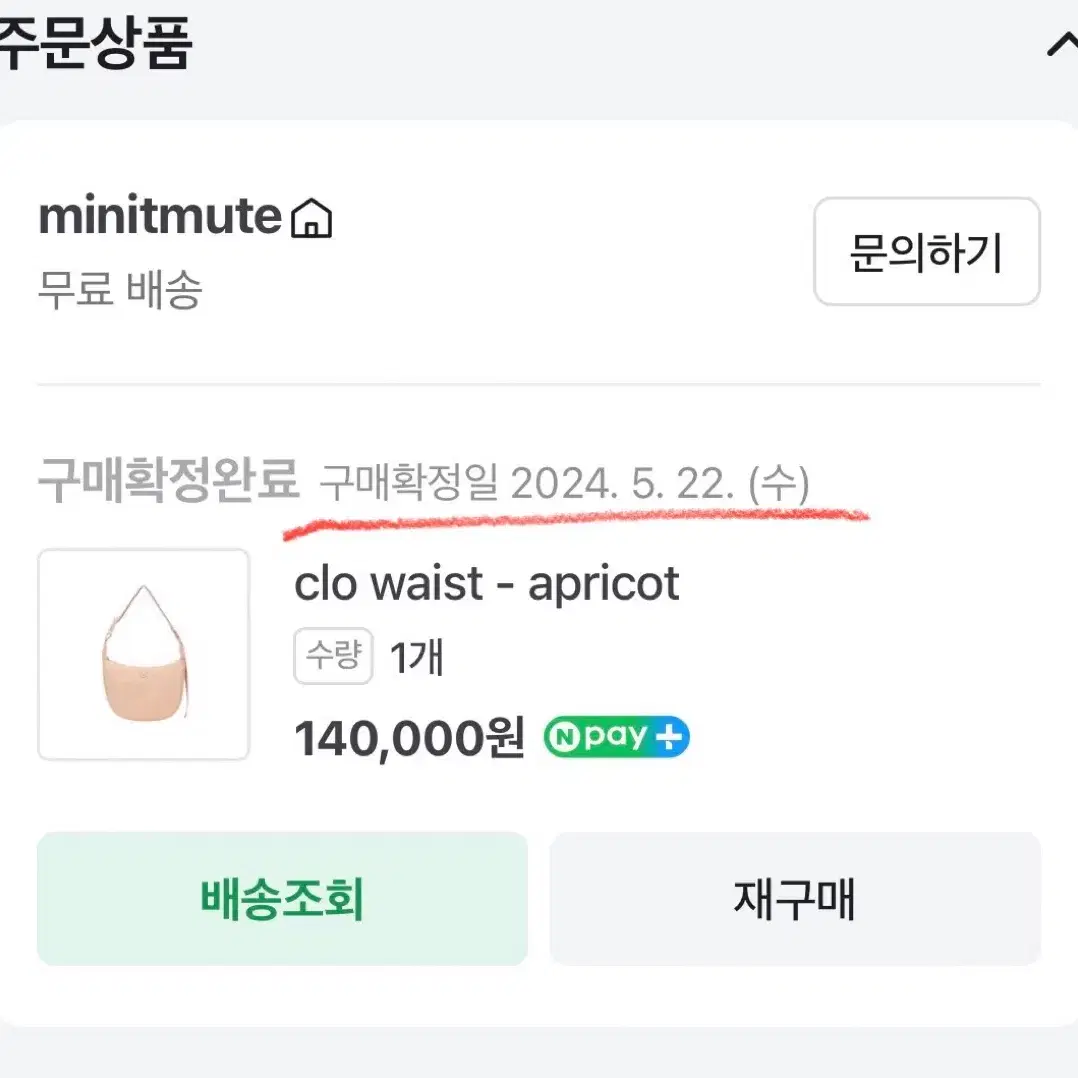
Task: Open the minitmute store home icon
Action: tap(311, 218)
